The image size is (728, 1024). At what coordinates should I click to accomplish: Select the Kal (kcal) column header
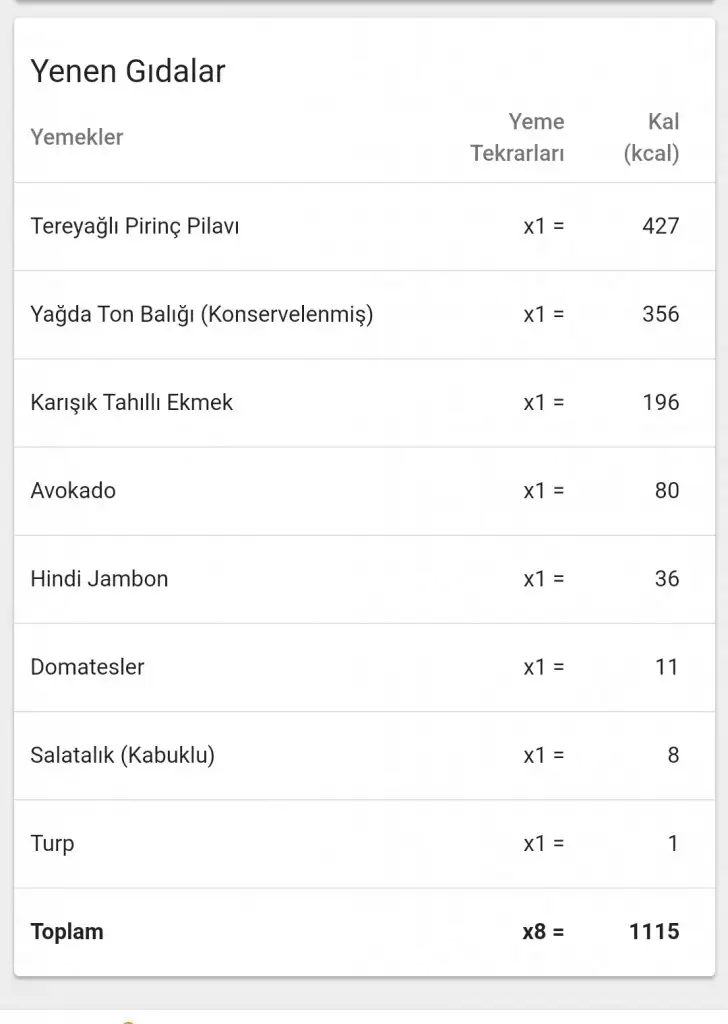click(652, 138)
